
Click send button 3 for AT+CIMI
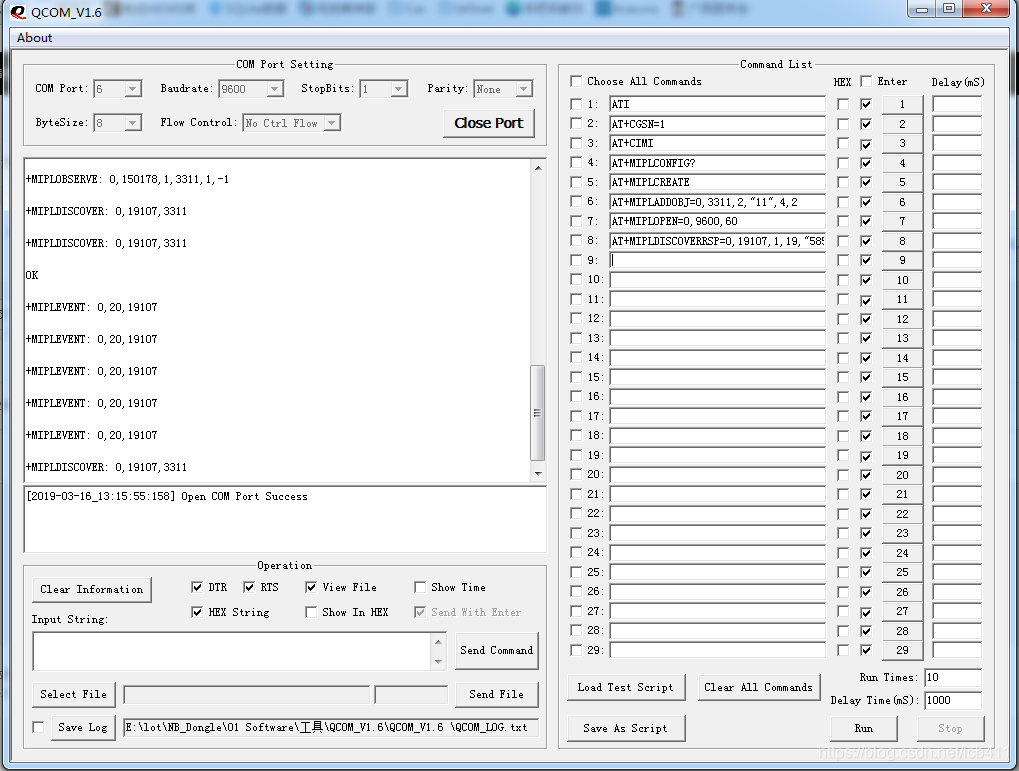pyautogui.click(x=902, y=143)
